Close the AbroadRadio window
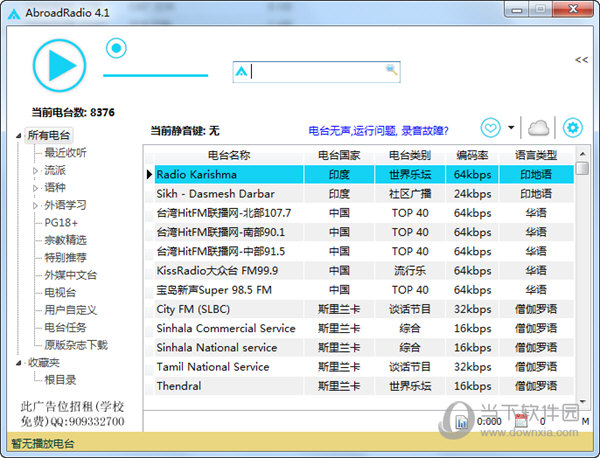This screenshot has height=458, width=600. coord(573,9)
